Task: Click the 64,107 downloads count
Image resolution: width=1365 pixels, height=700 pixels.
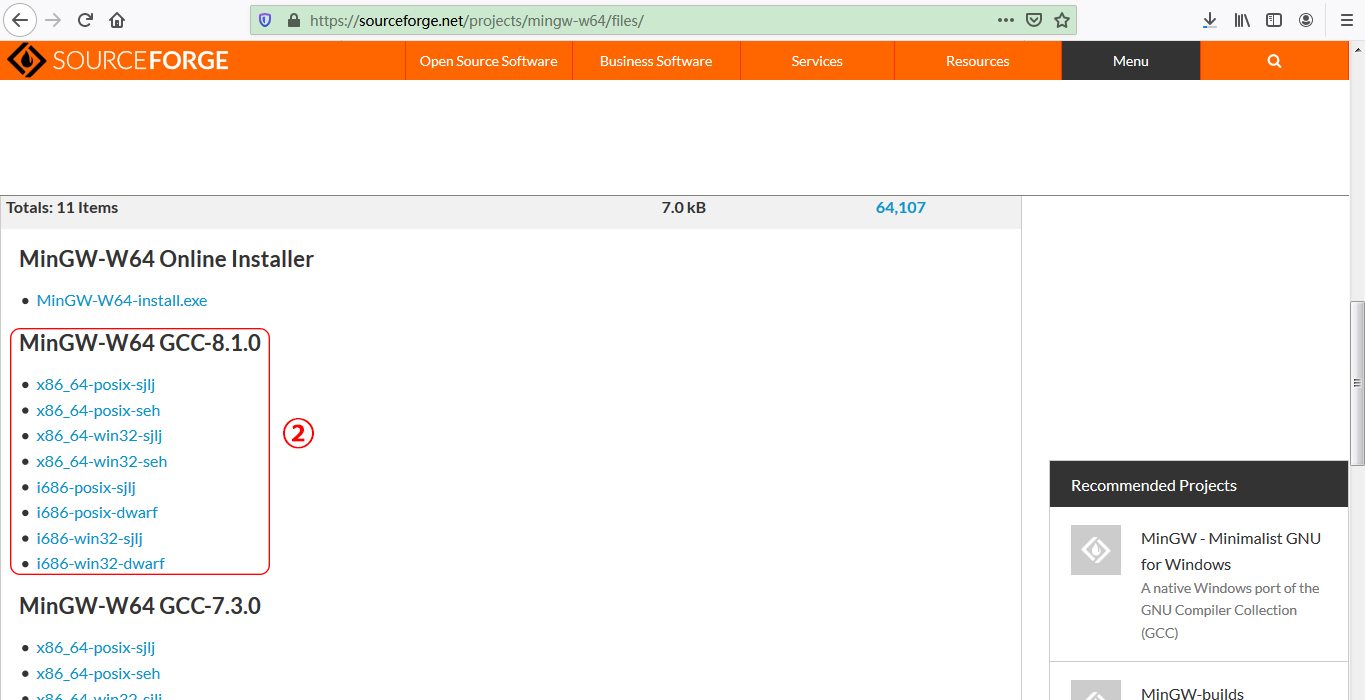Action: pyautogui.click(x=901, y=208)
